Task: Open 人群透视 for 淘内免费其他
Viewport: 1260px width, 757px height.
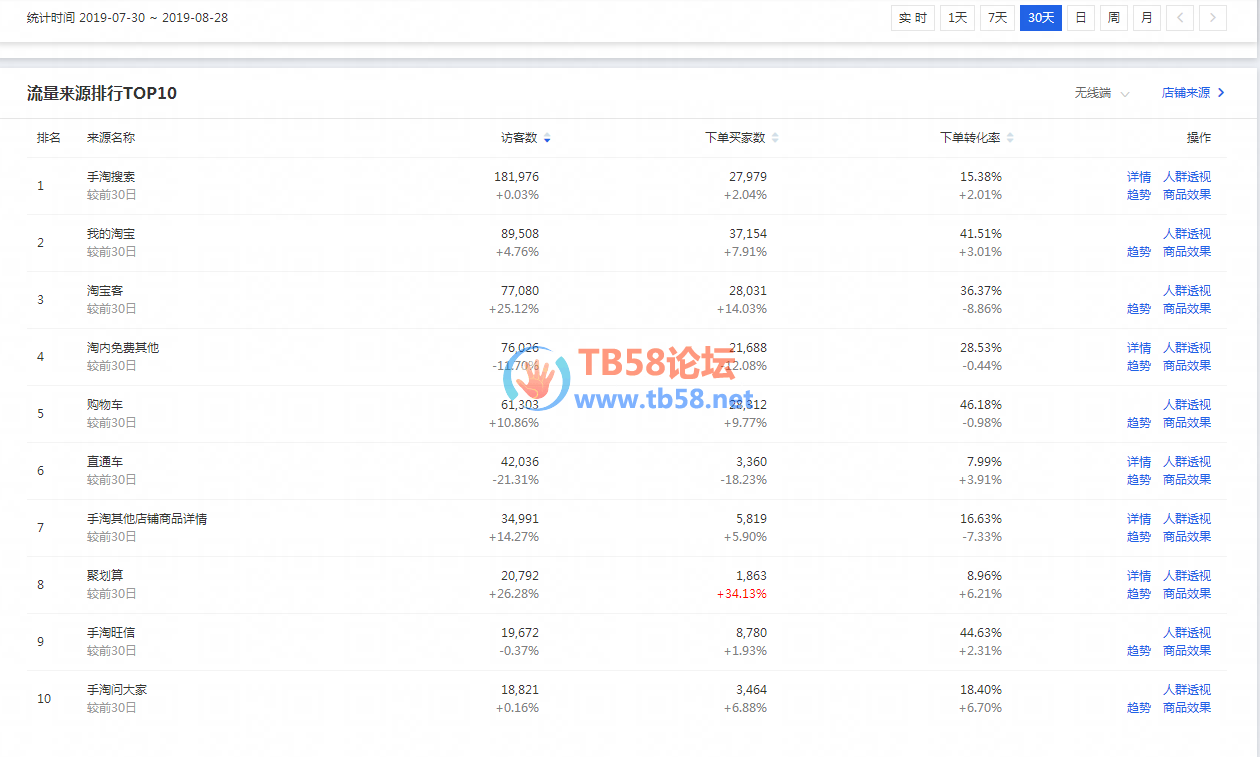Action: coord(1187,348)
